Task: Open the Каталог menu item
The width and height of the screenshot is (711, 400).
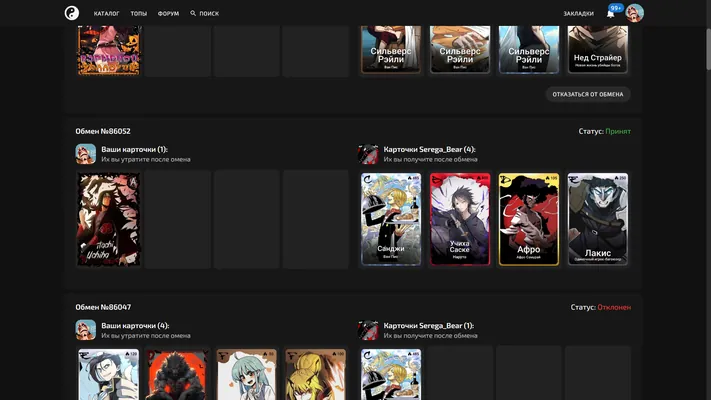Action: [107, 14]
